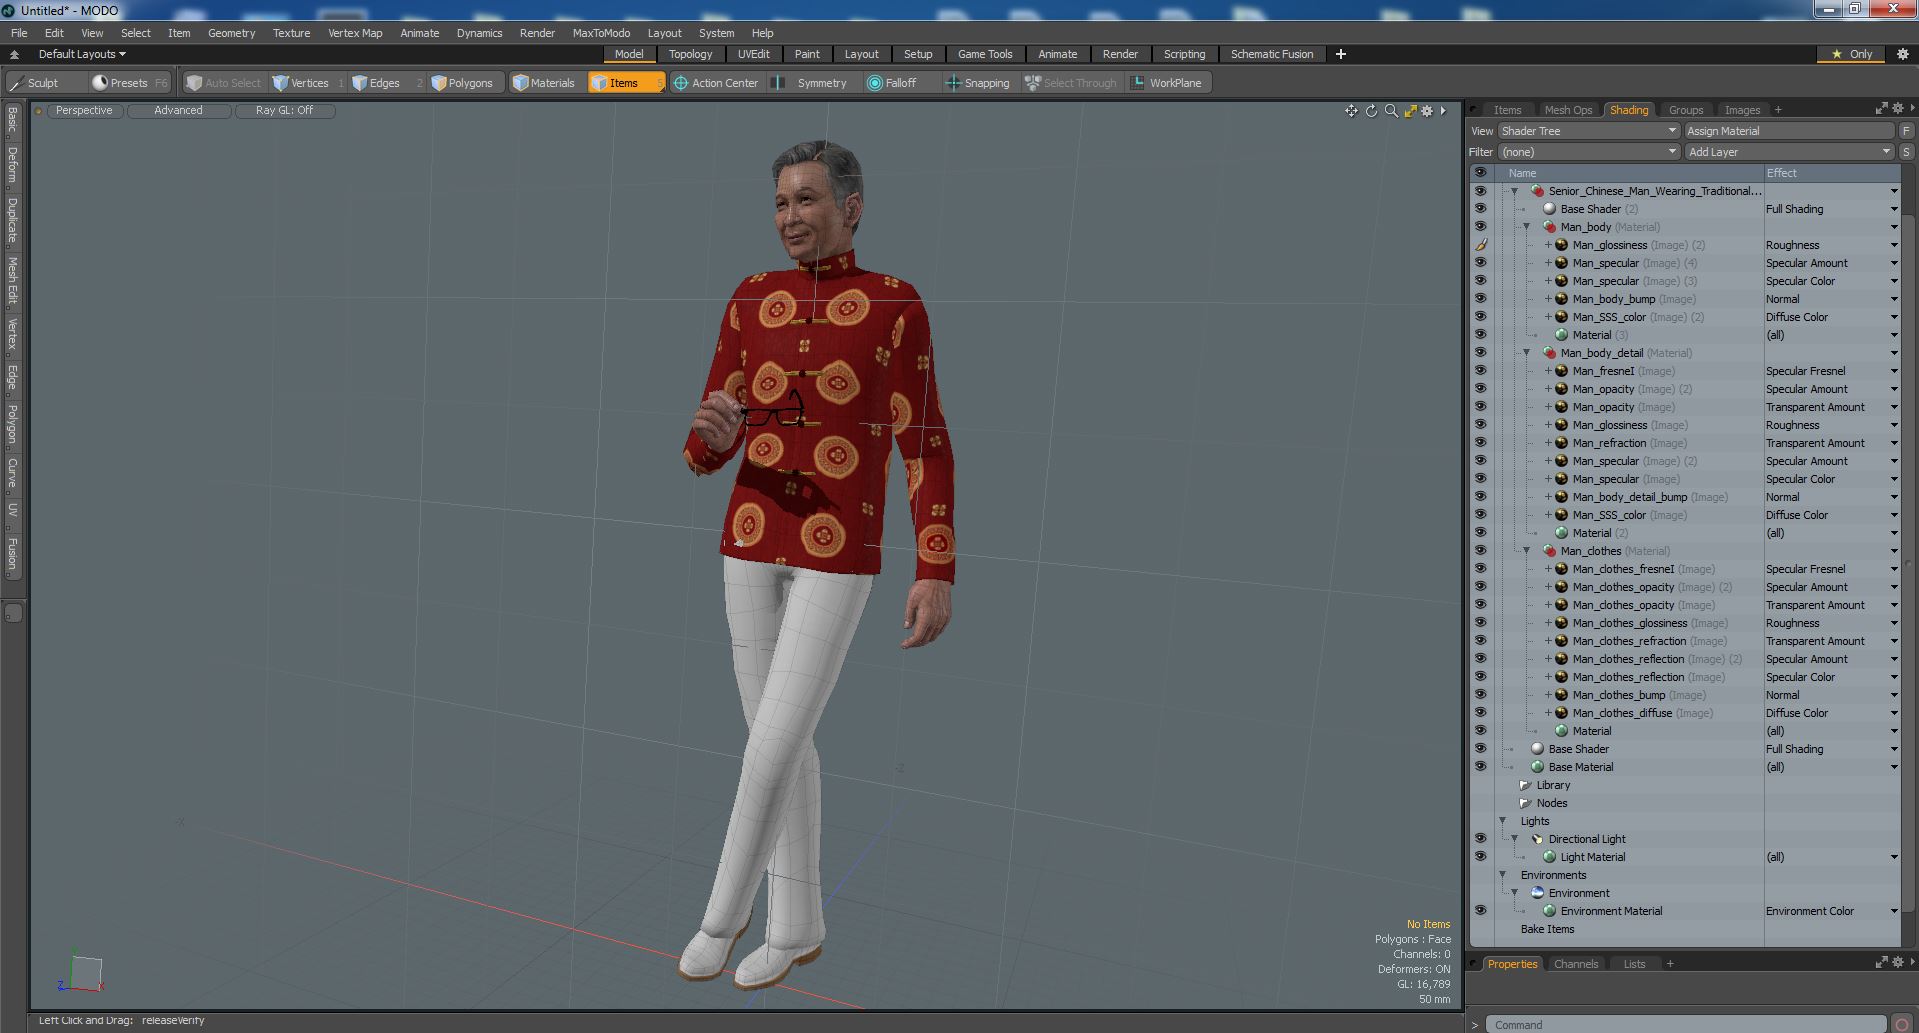This screenshot has width=1919, height=1033.
Task: Collapse the Man_body material group
Action: point(1527,227)
